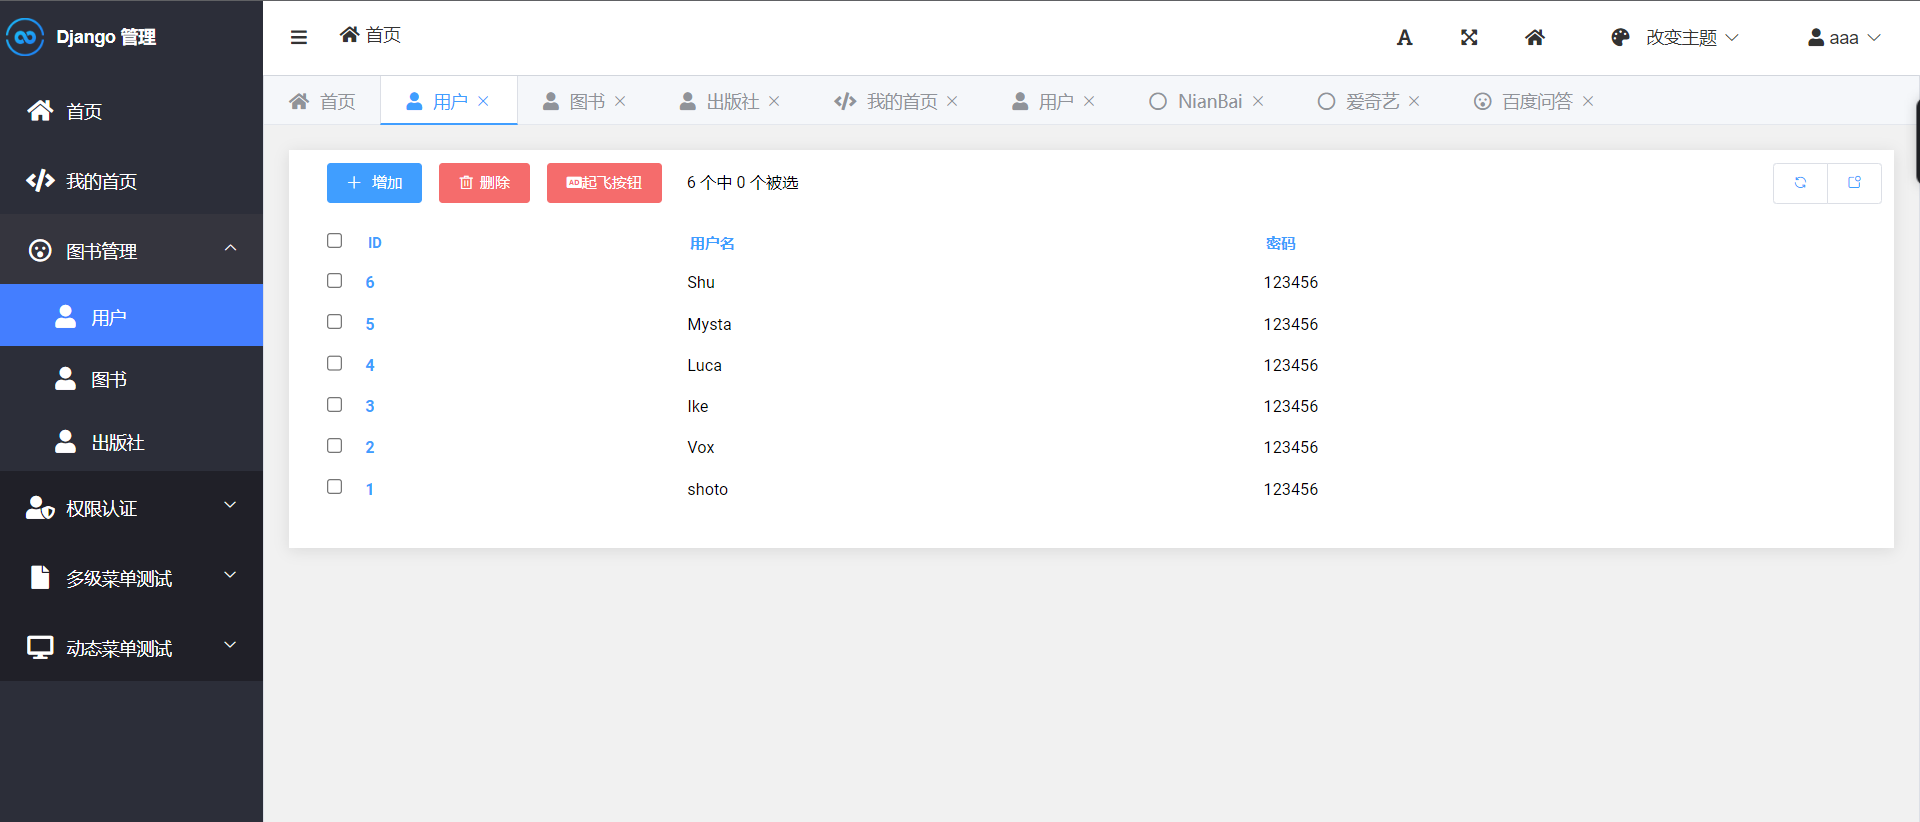Screen dimensions: 1920x822
Task: Select 用户 in the sidebar submenu
Action: (x=131, y=316)
